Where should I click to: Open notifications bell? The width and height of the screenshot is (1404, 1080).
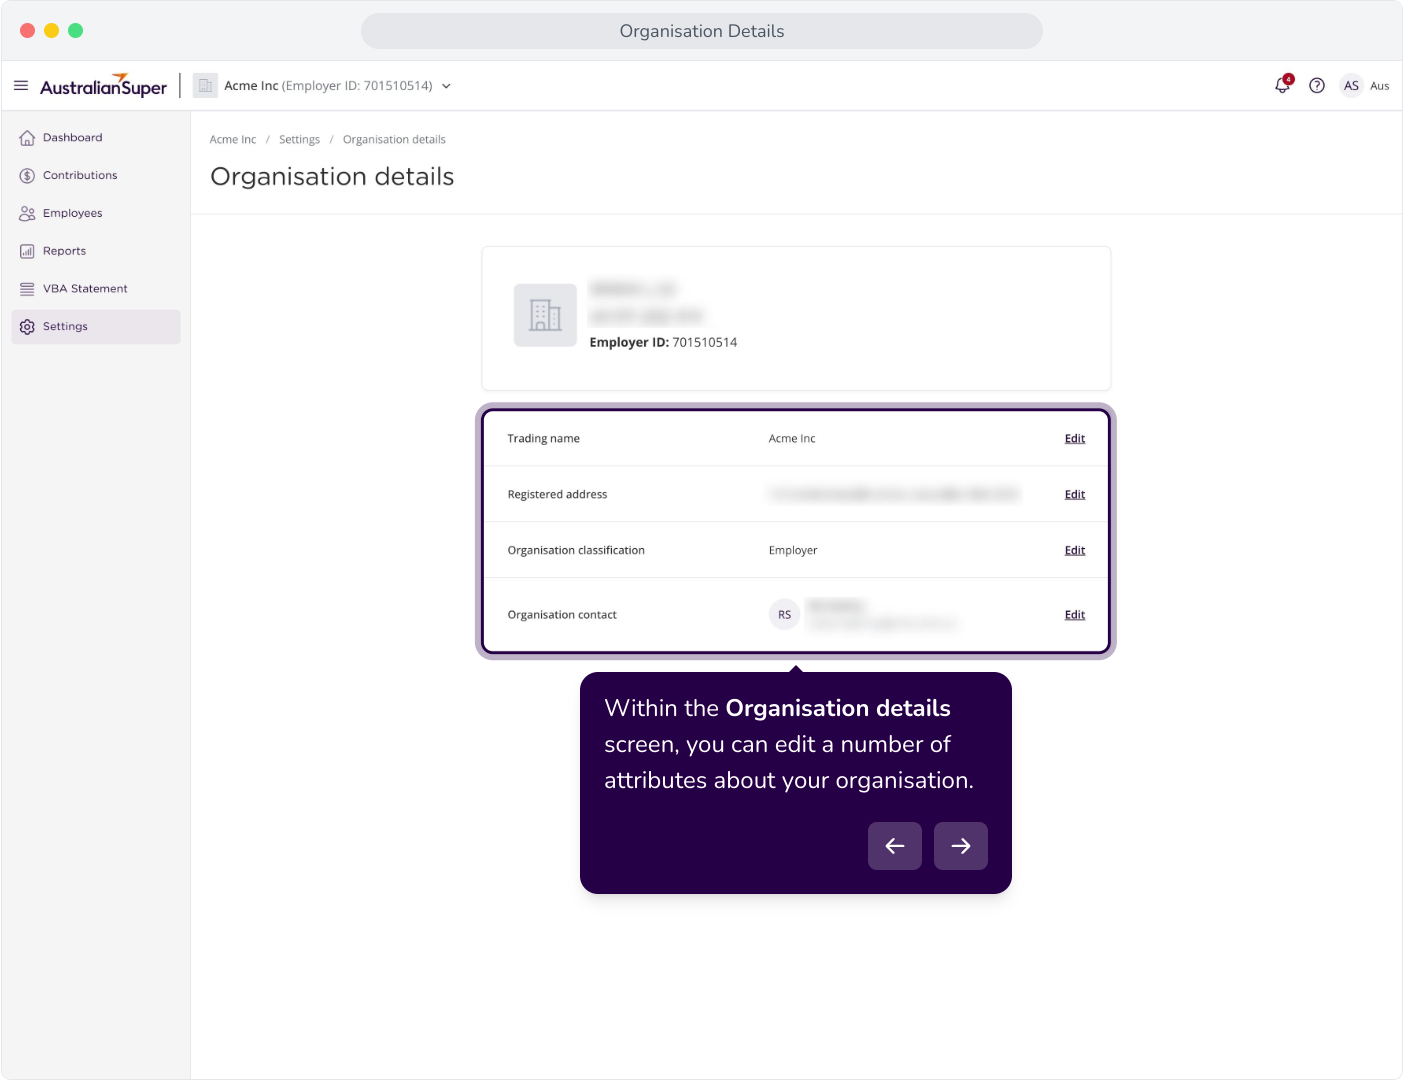tap(1283, 85)
